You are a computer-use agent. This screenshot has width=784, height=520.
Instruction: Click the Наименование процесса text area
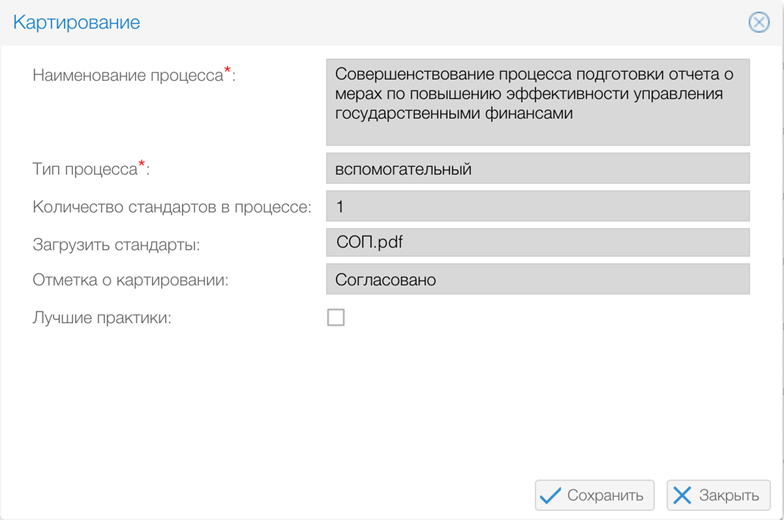[x=537, y=103]
